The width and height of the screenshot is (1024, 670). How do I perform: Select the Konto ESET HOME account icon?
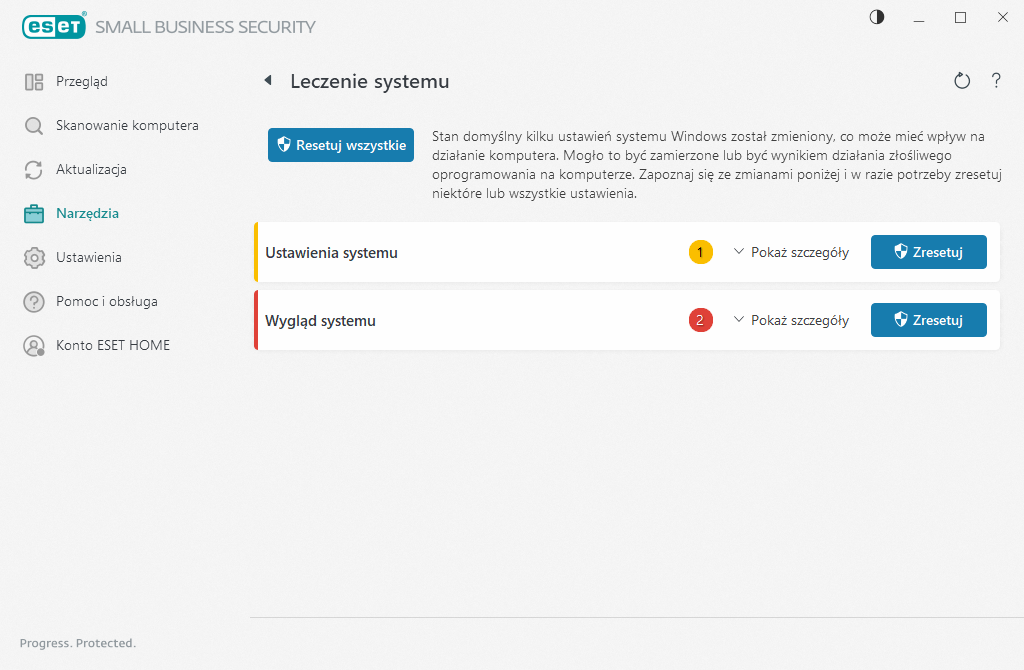(x=33, y=345)
